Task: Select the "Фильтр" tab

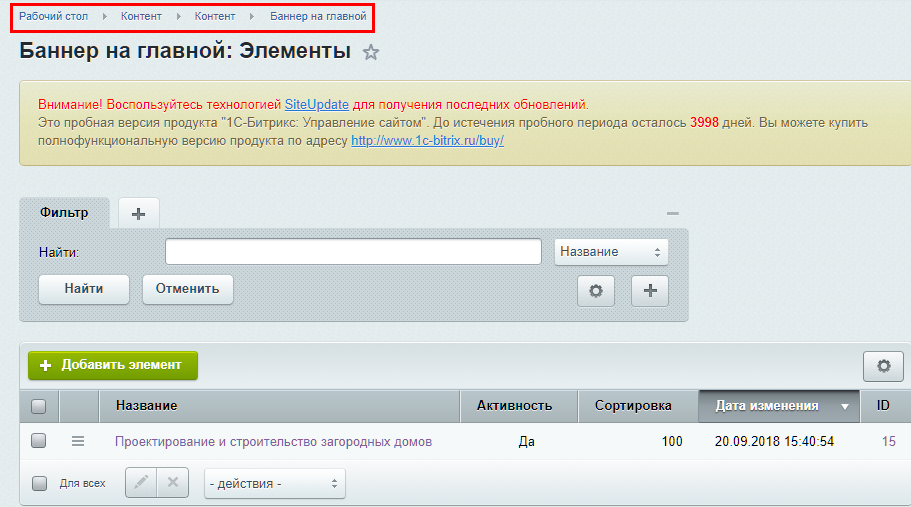Action: (64, 212)
